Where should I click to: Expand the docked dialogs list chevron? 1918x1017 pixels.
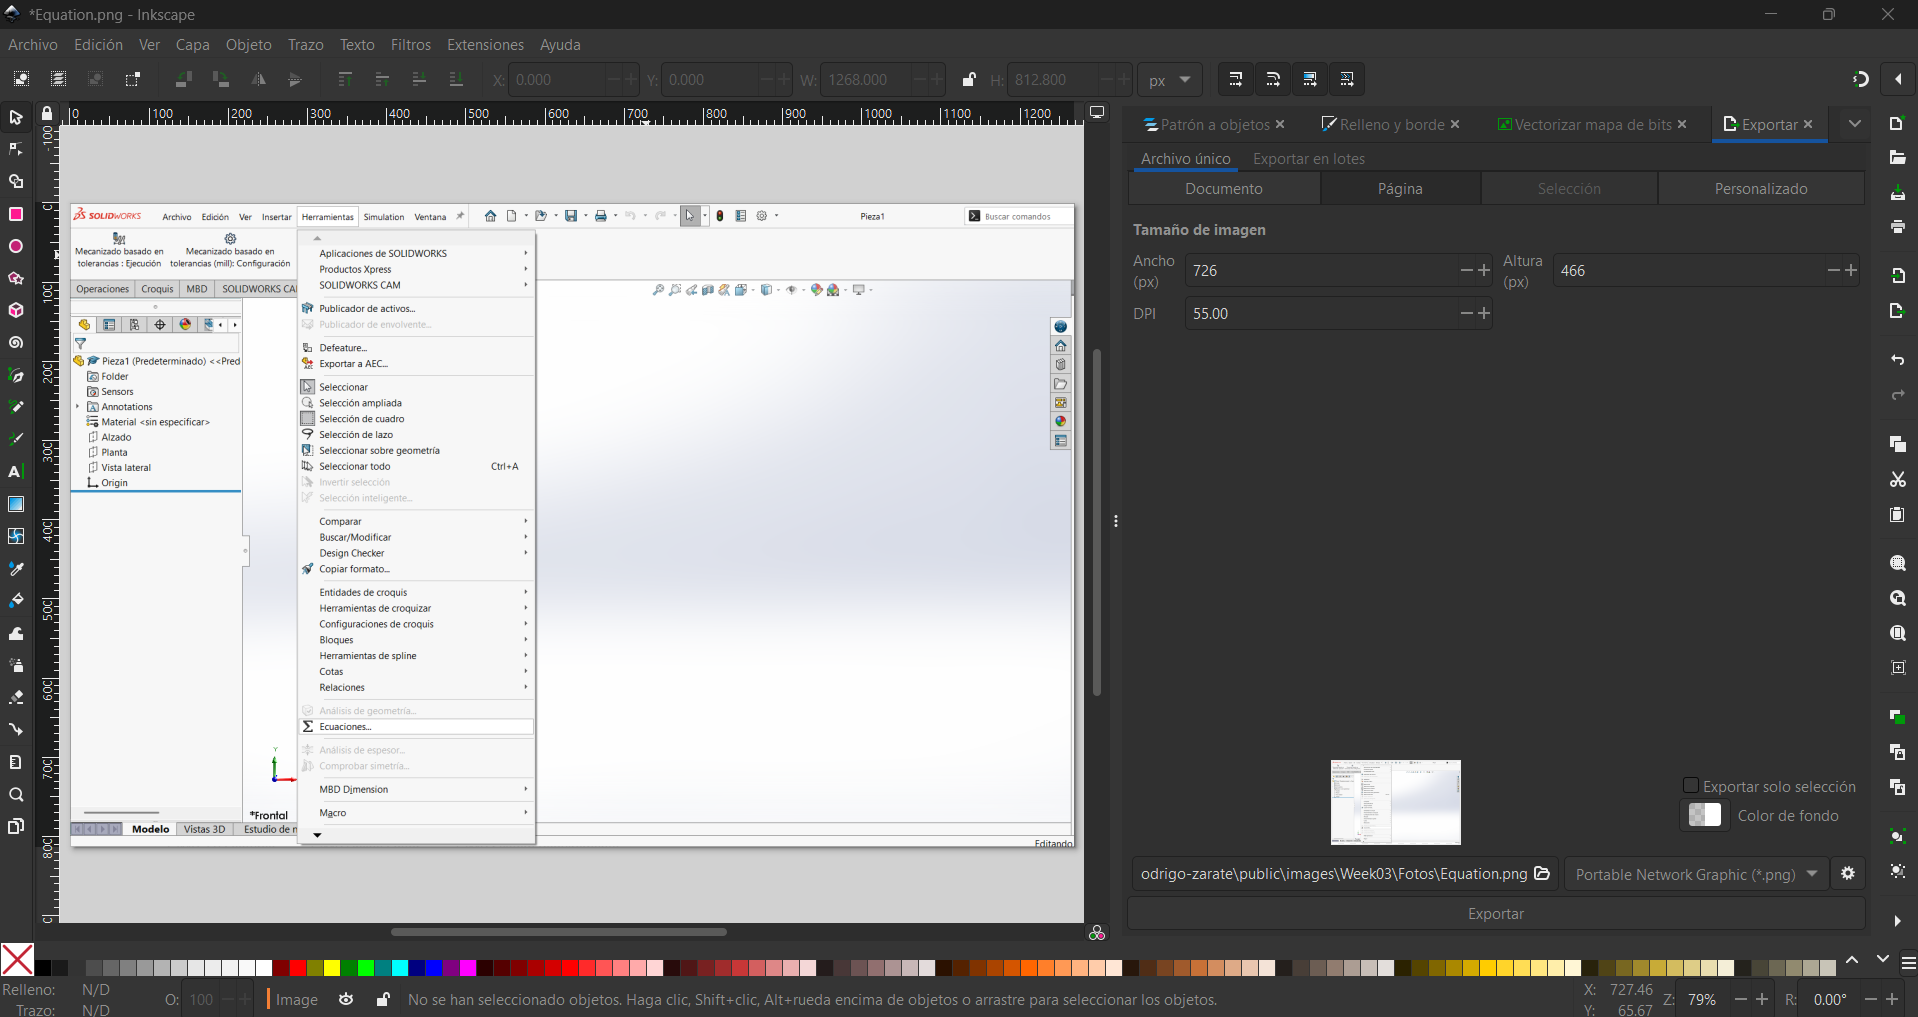[x=1855, y=124]
